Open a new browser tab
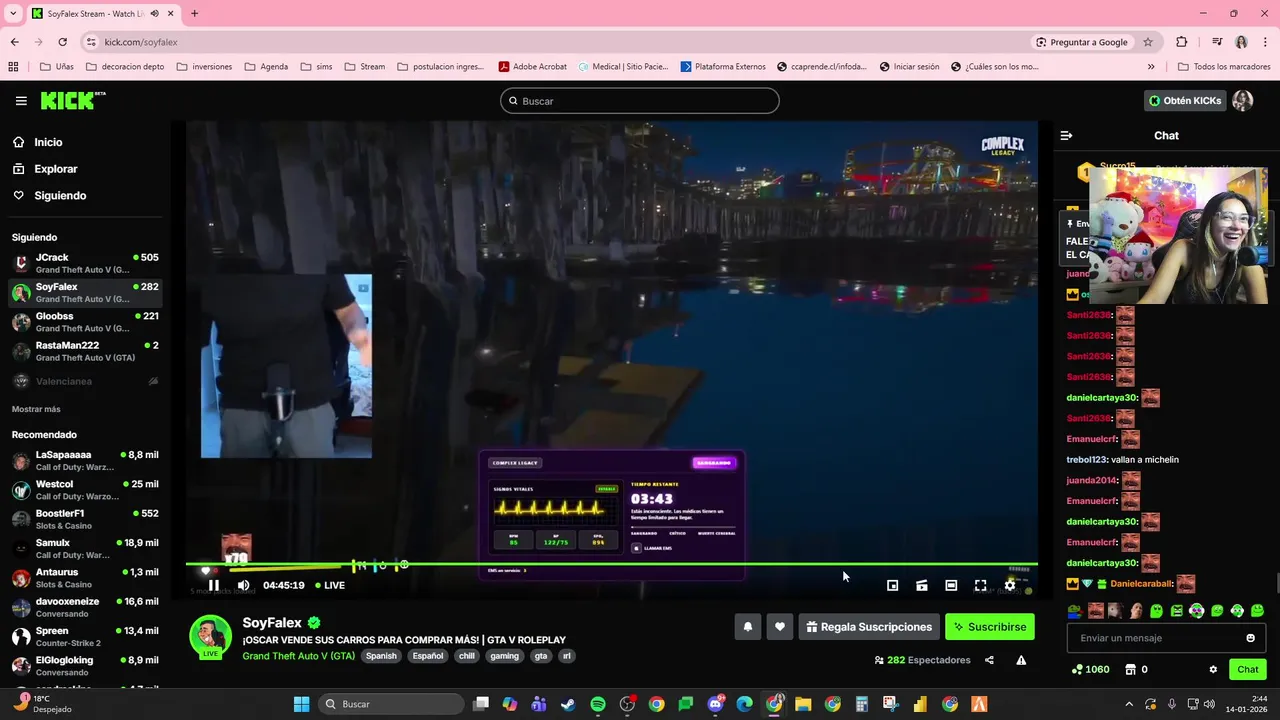 [194, 13]
